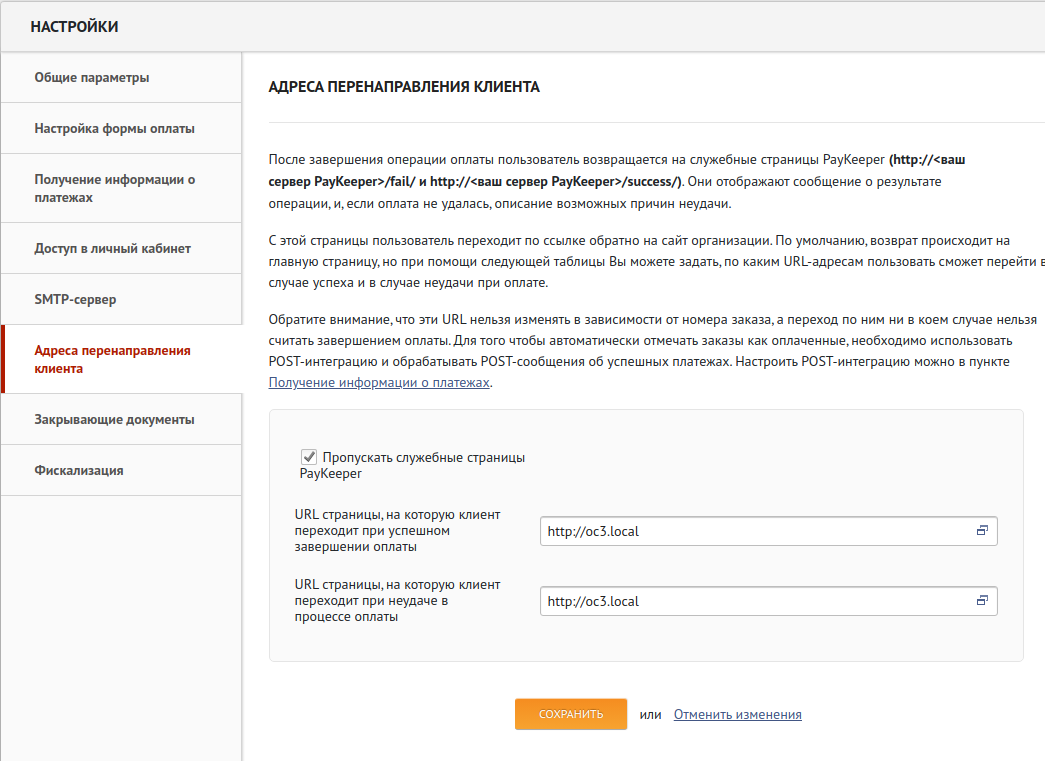Select Адреса перенаправления клиента sidebar item
The height and width of the screenshot is (761, 1045).
click(x=112, y=359)
